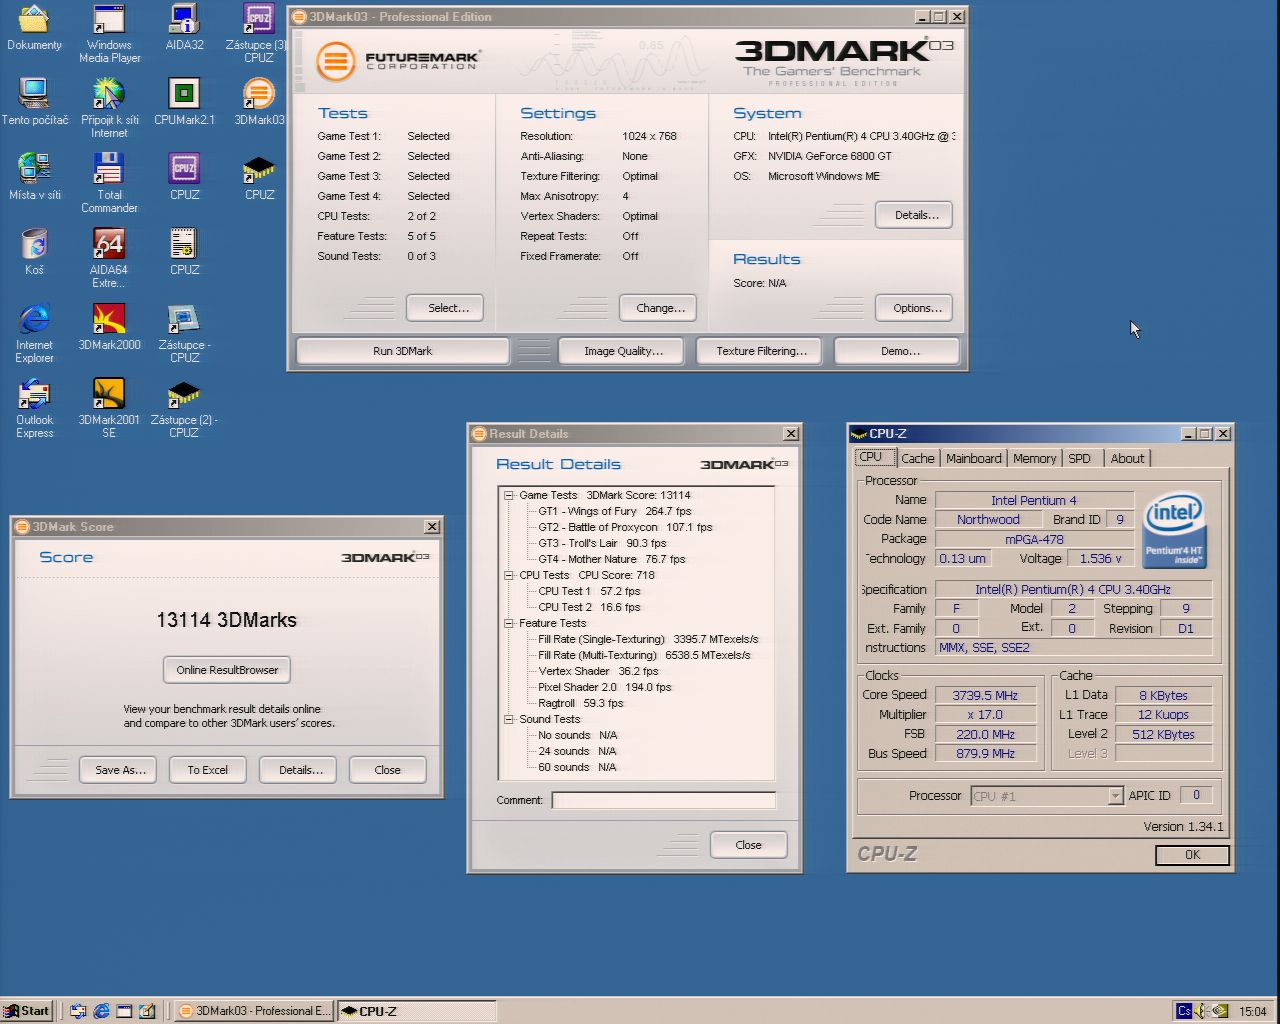Viewport: 1280px width, 1024px height.
Task: Click the Cs language indicator in tray
Action: [x=1184, y=1011]
